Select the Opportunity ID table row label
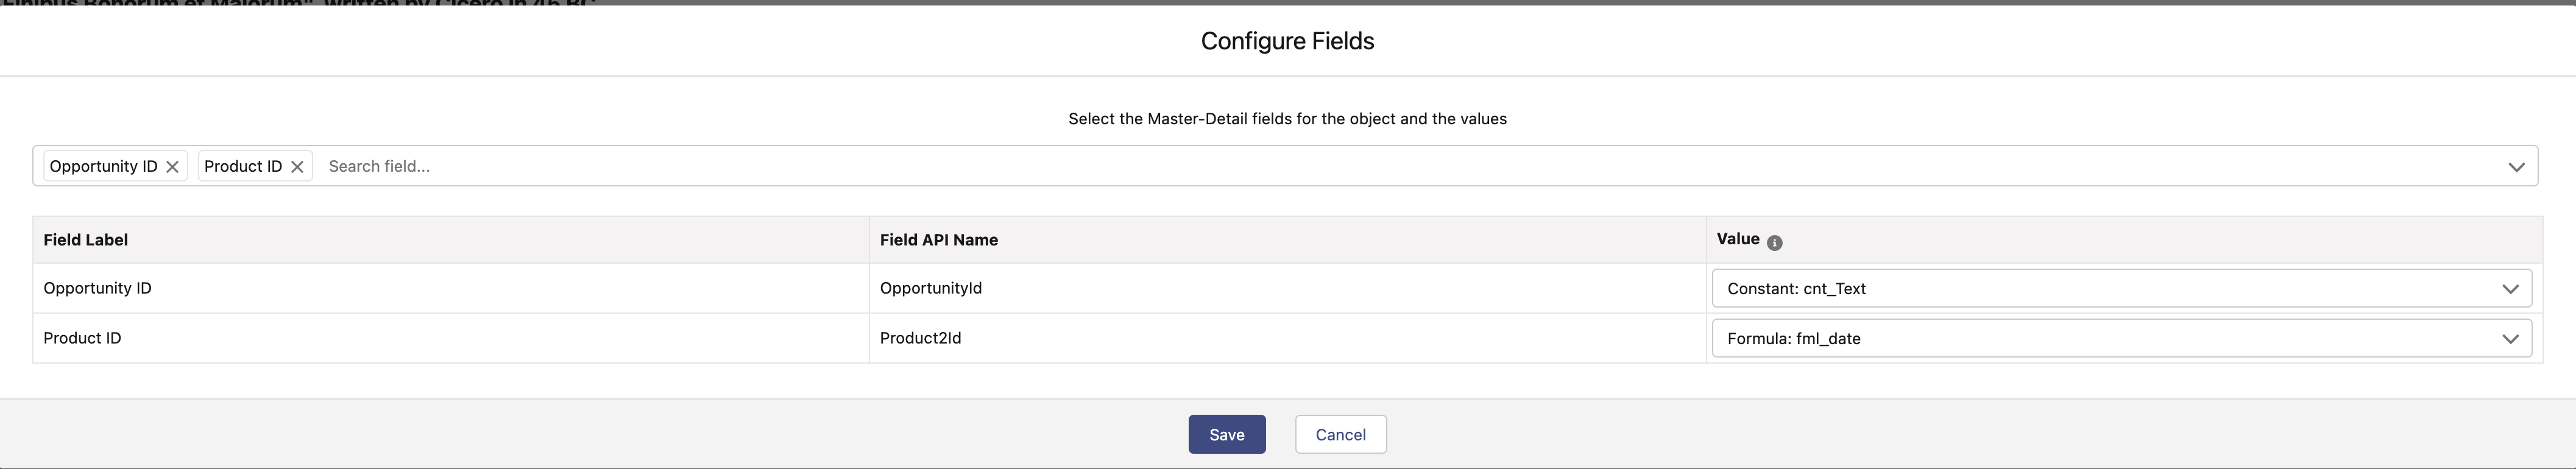Screen dimensions: 2576x469 pyautogui.click(x=97, y=289)
